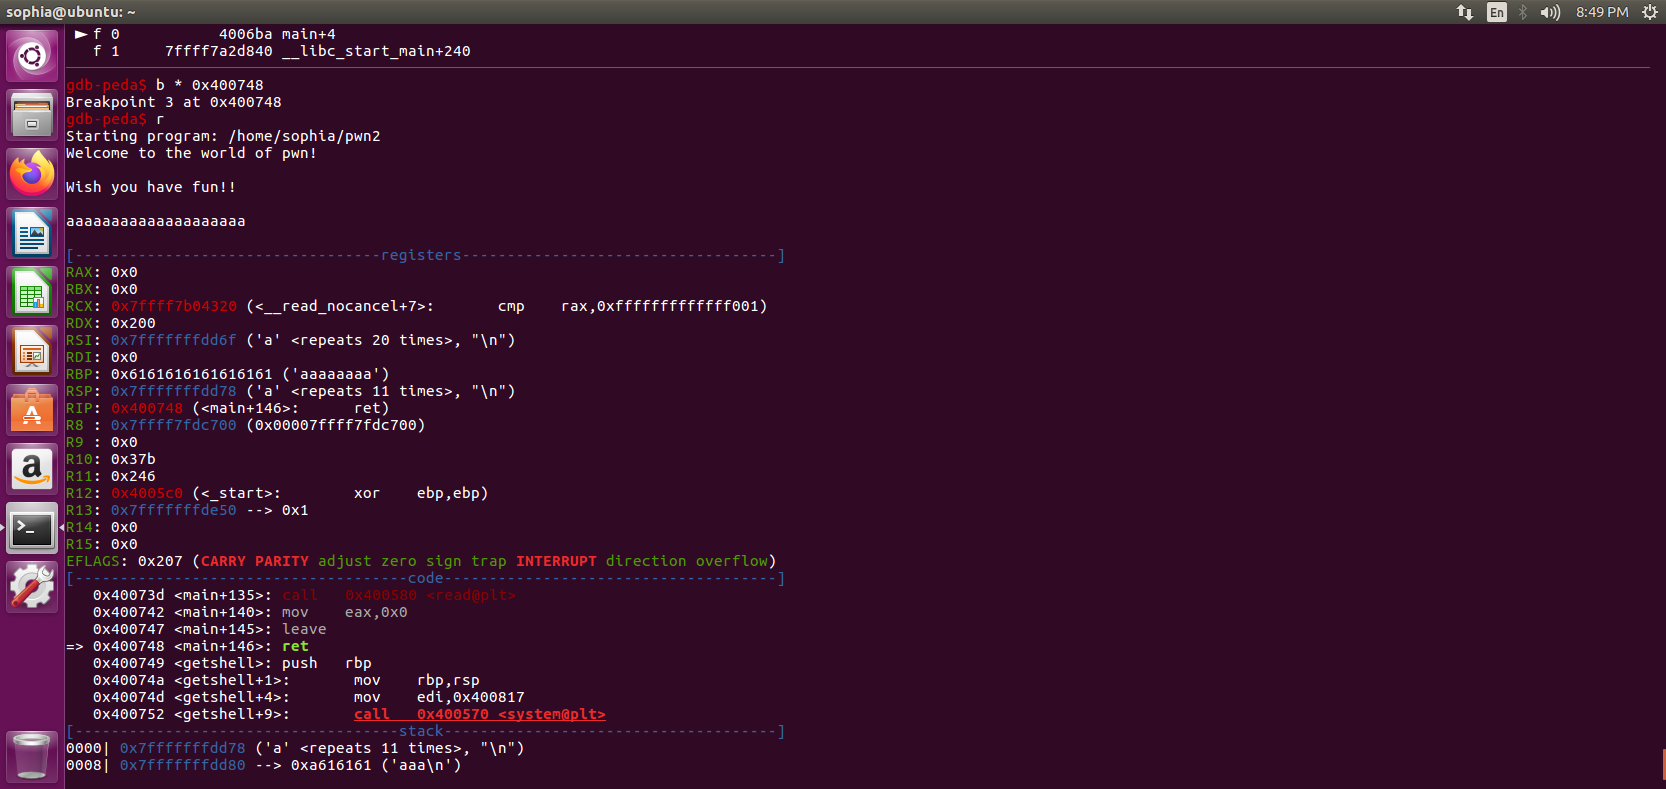The height and width of the screenshot is (789, 1666).
Task: Show calendar from 8:49 PM clock
Action: 1602,12
